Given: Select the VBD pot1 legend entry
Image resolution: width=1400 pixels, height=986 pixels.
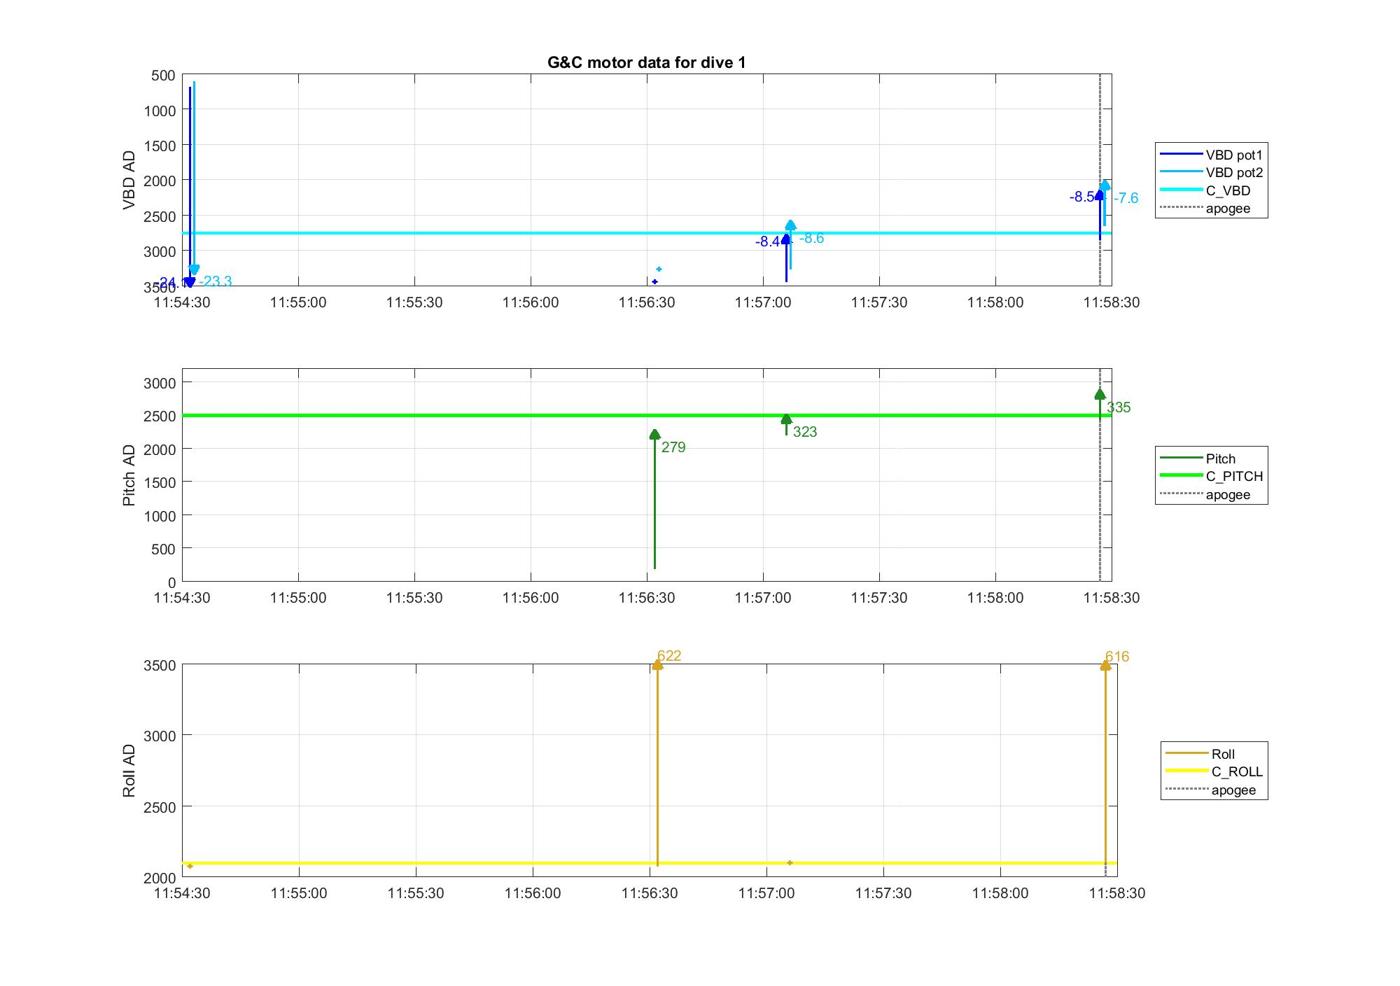Looking at the screenshot, I should click(x=1211, y=155).
